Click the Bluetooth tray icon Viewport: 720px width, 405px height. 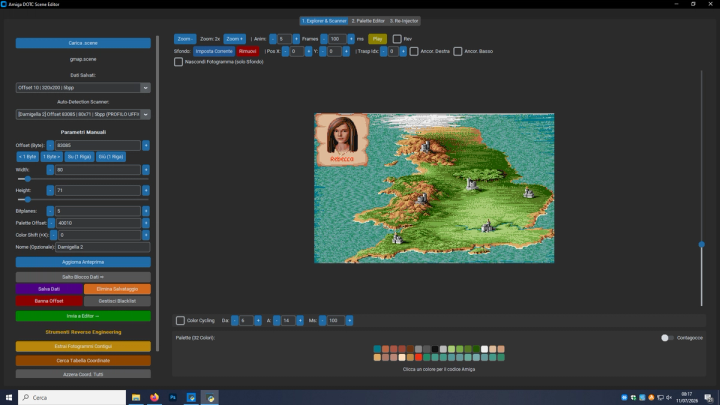point(624,397)
